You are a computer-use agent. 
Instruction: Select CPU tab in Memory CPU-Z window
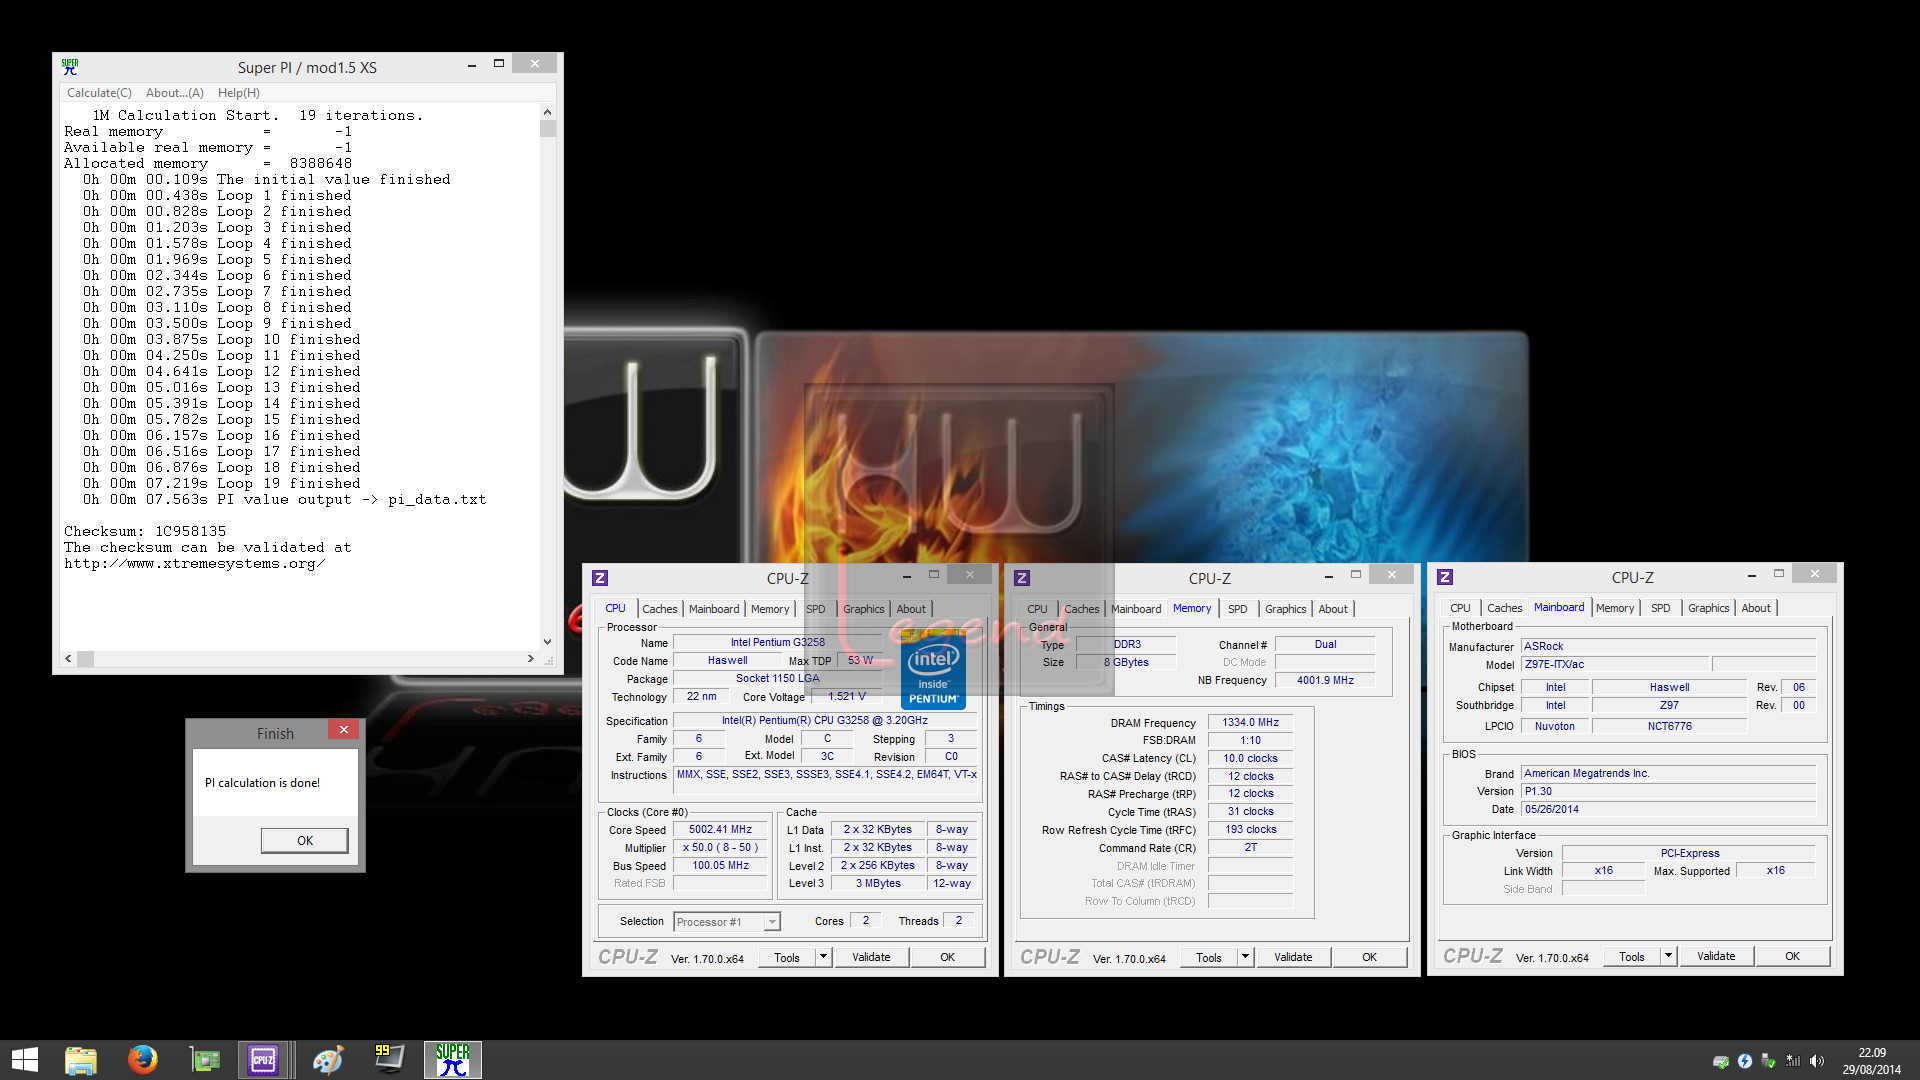click(1037, 609)
